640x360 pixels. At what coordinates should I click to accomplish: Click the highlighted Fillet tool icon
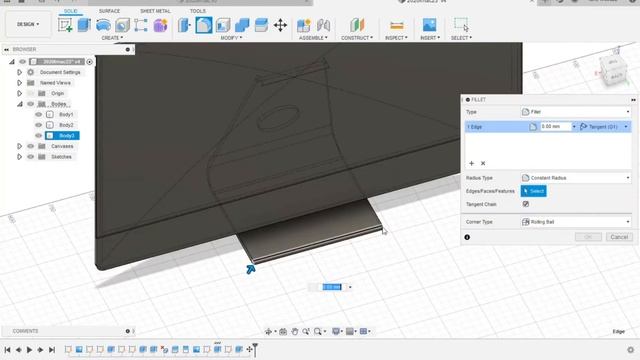coord(204,25)
